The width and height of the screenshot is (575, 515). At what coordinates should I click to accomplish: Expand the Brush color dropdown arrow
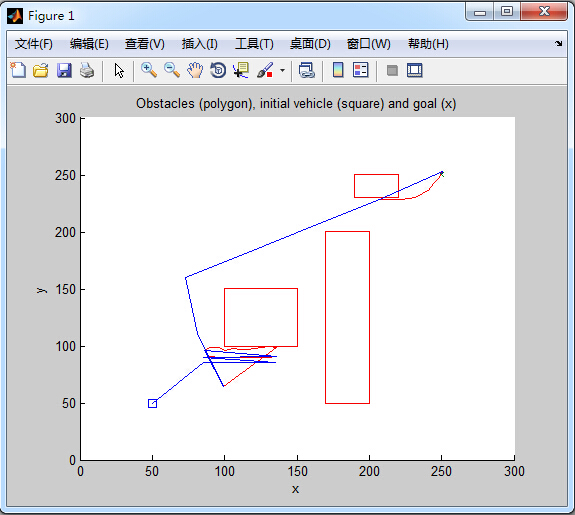[282, 70]
